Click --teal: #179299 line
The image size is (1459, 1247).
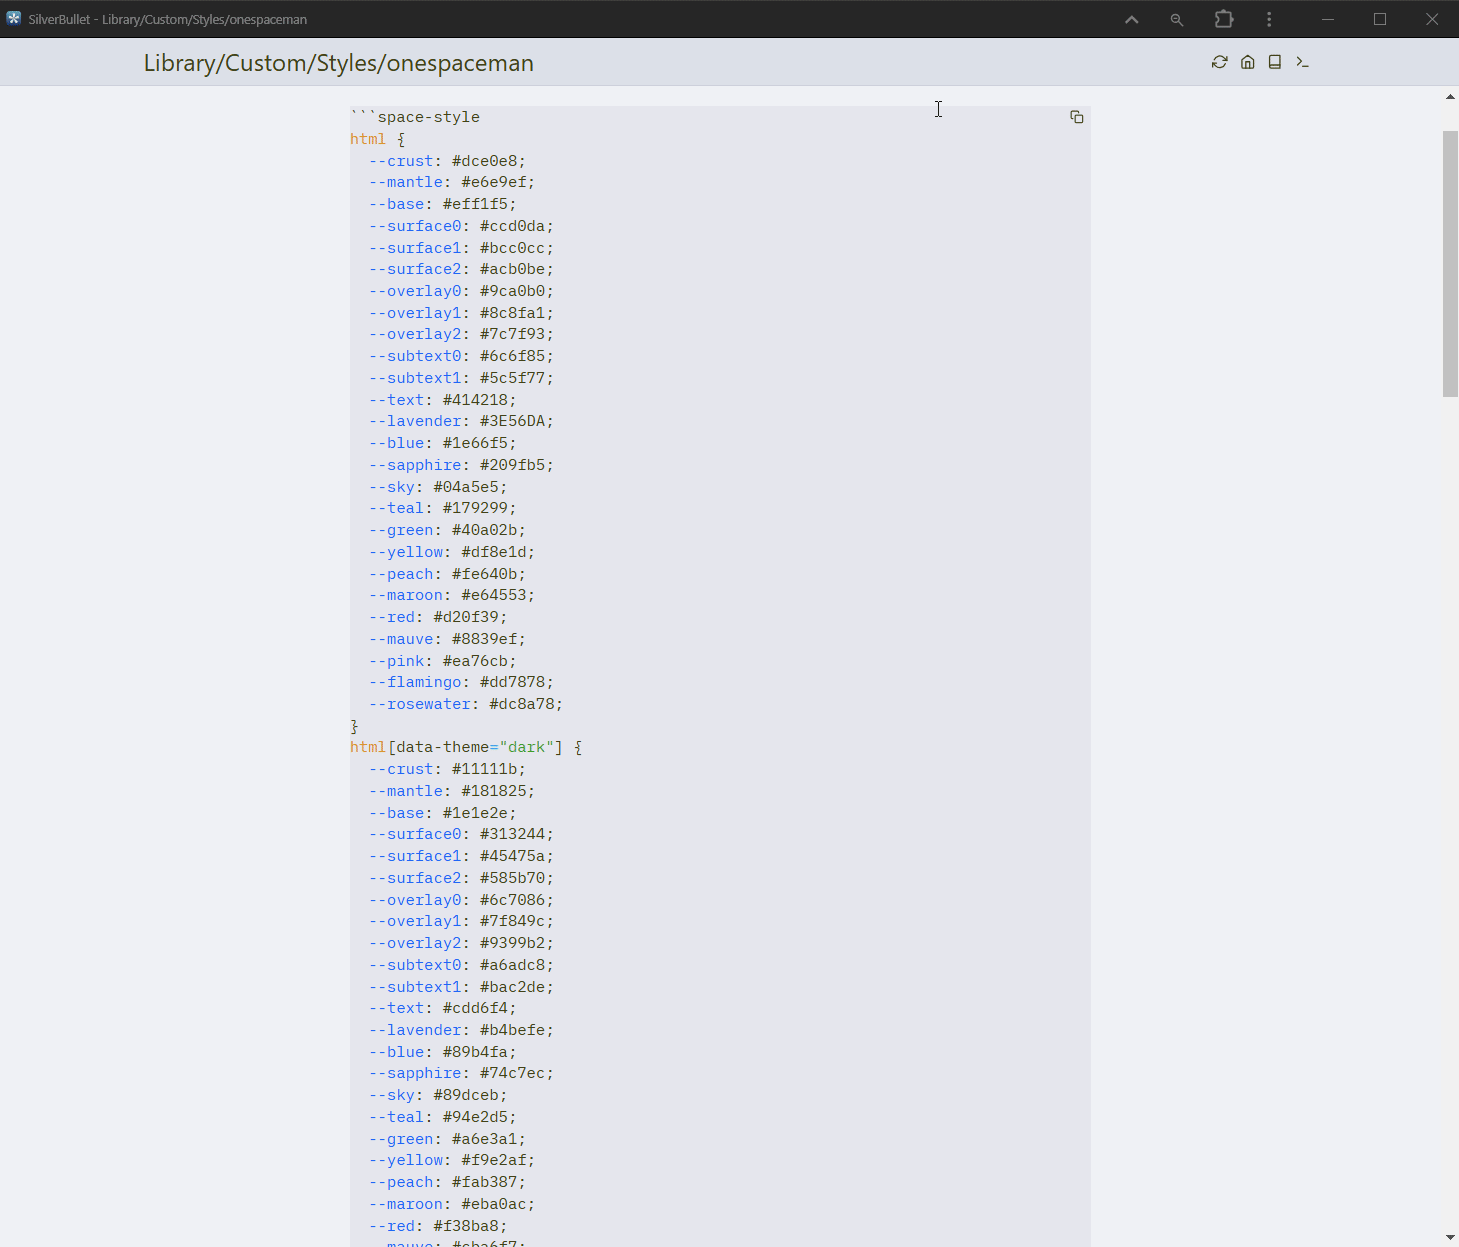point(442,508)
